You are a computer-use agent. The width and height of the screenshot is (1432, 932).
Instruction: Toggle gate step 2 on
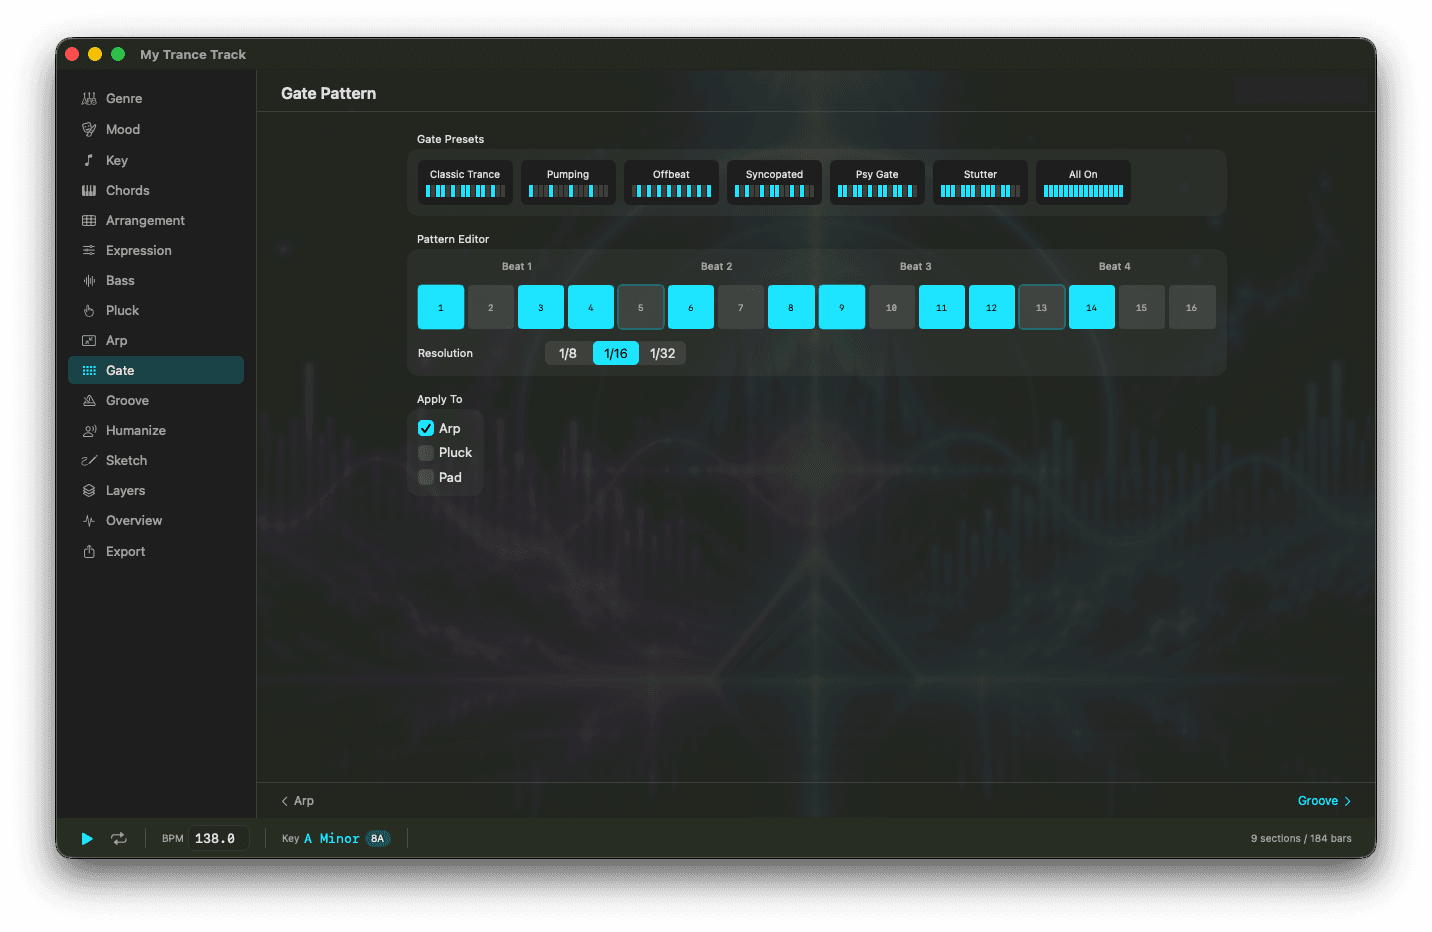pos(491,307)
